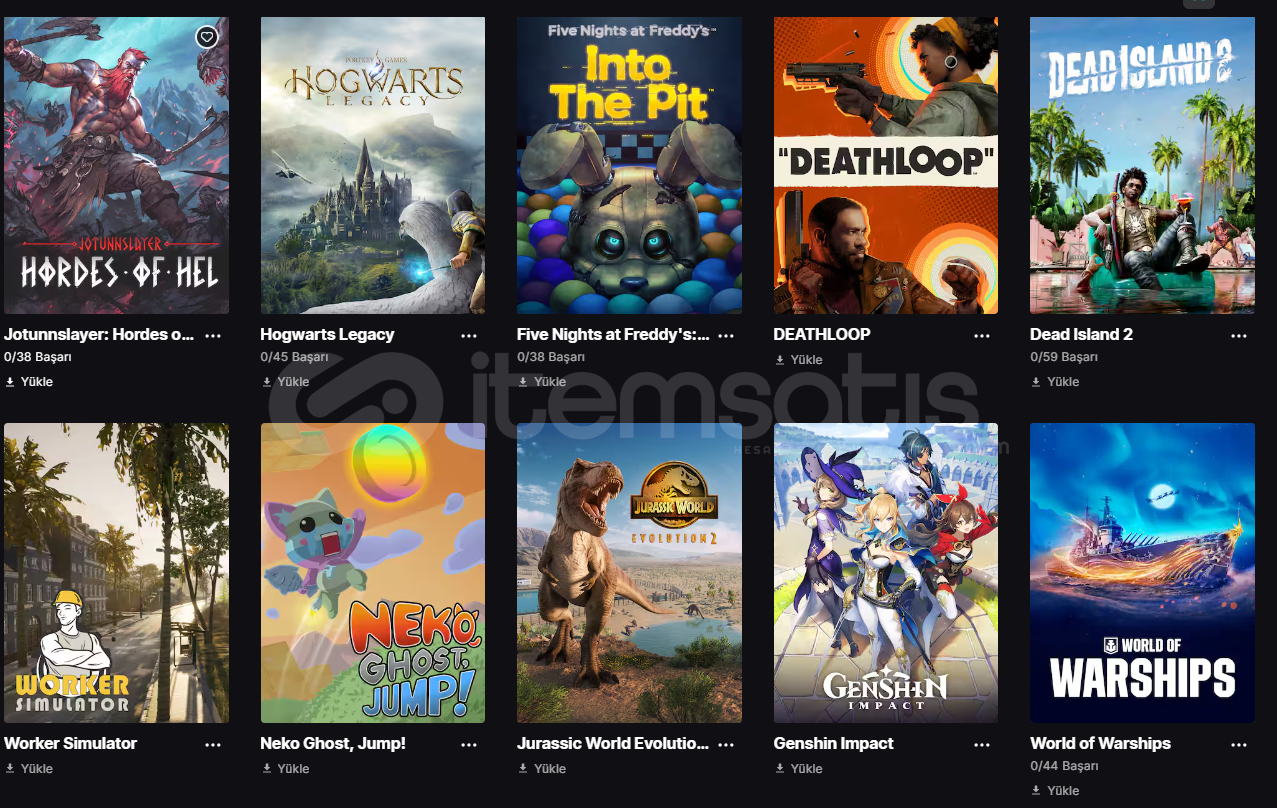Open the Hogwarts Legacy cover art
This screenshot has width=1277, height=808.
pyautogui.click(x=373, y=165)
